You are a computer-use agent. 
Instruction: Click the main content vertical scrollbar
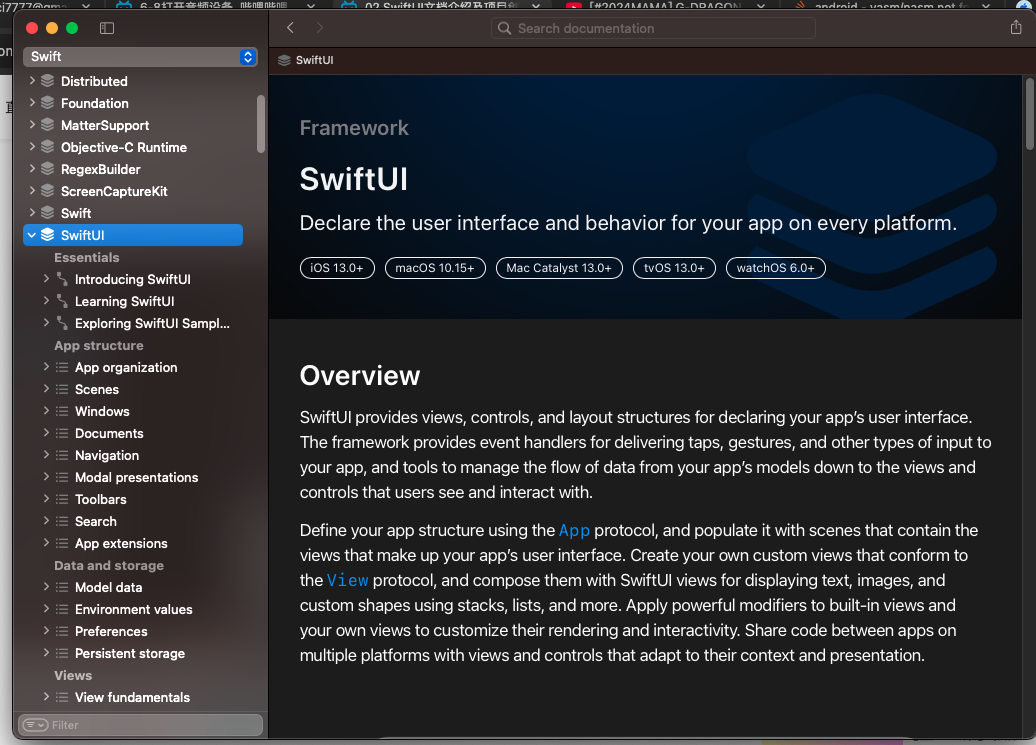(x=1029, y=114)
